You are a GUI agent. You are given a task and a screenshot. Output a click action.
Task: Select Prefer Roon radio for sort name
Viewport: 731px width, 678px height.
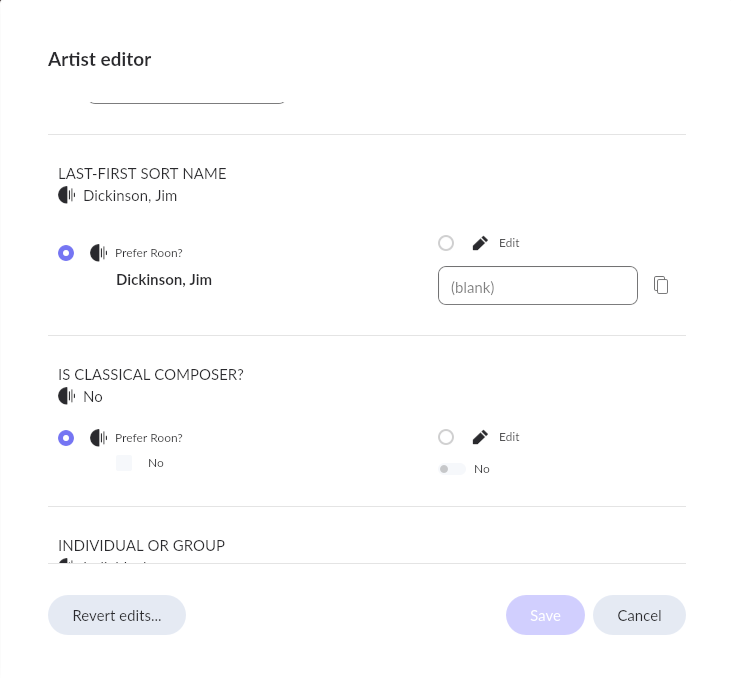[66, 253]
